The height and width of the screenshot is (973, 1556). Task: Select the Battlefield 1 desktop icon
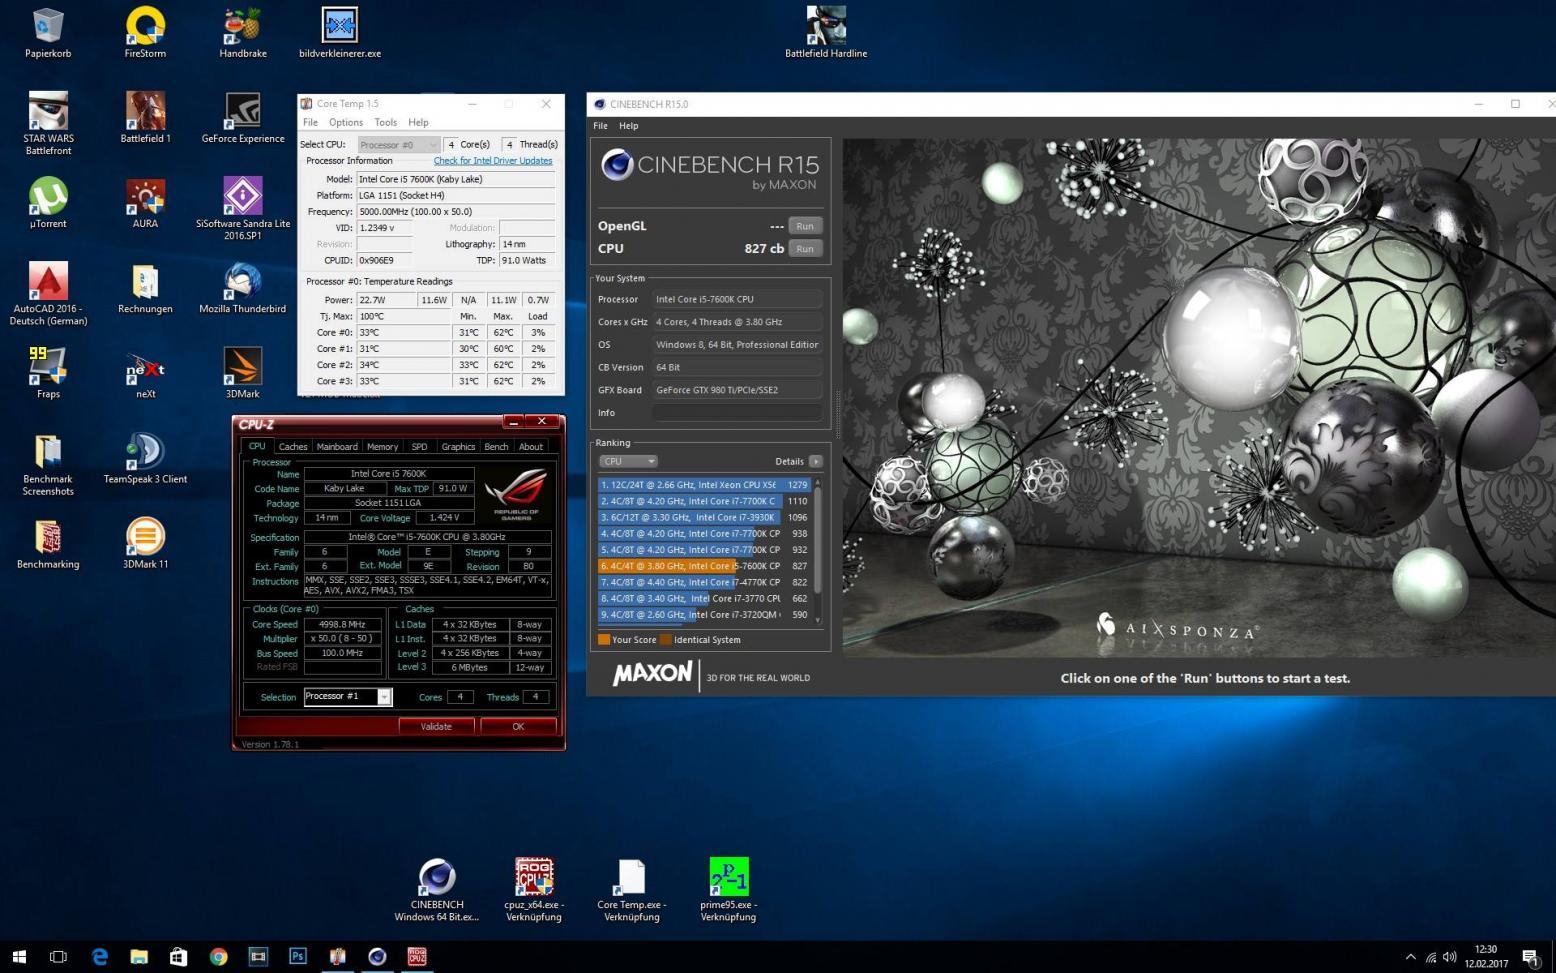pyautogui.click(x=145, y=117)
